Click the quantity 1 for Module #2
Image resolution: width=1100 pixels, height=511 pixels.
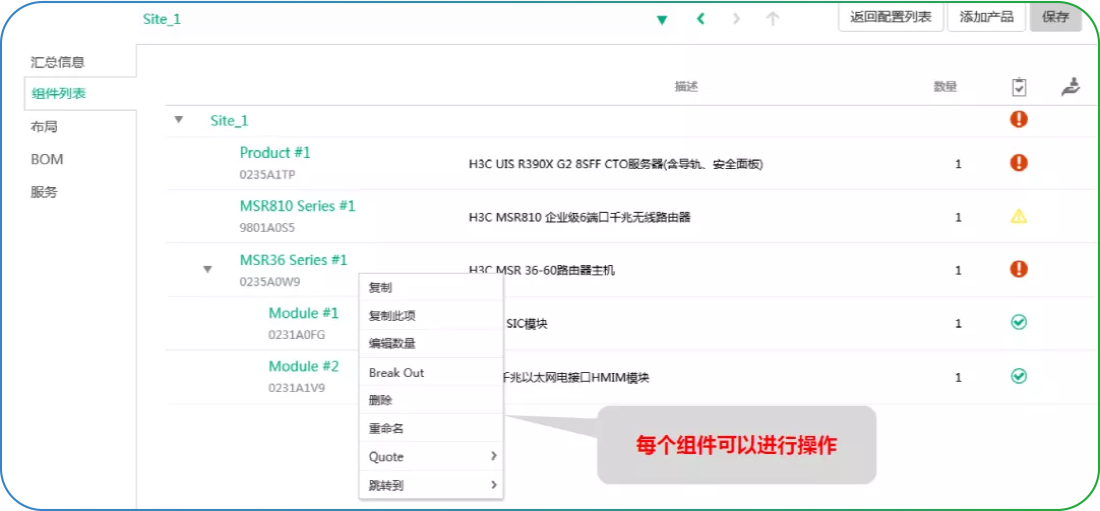click(958, 378)
